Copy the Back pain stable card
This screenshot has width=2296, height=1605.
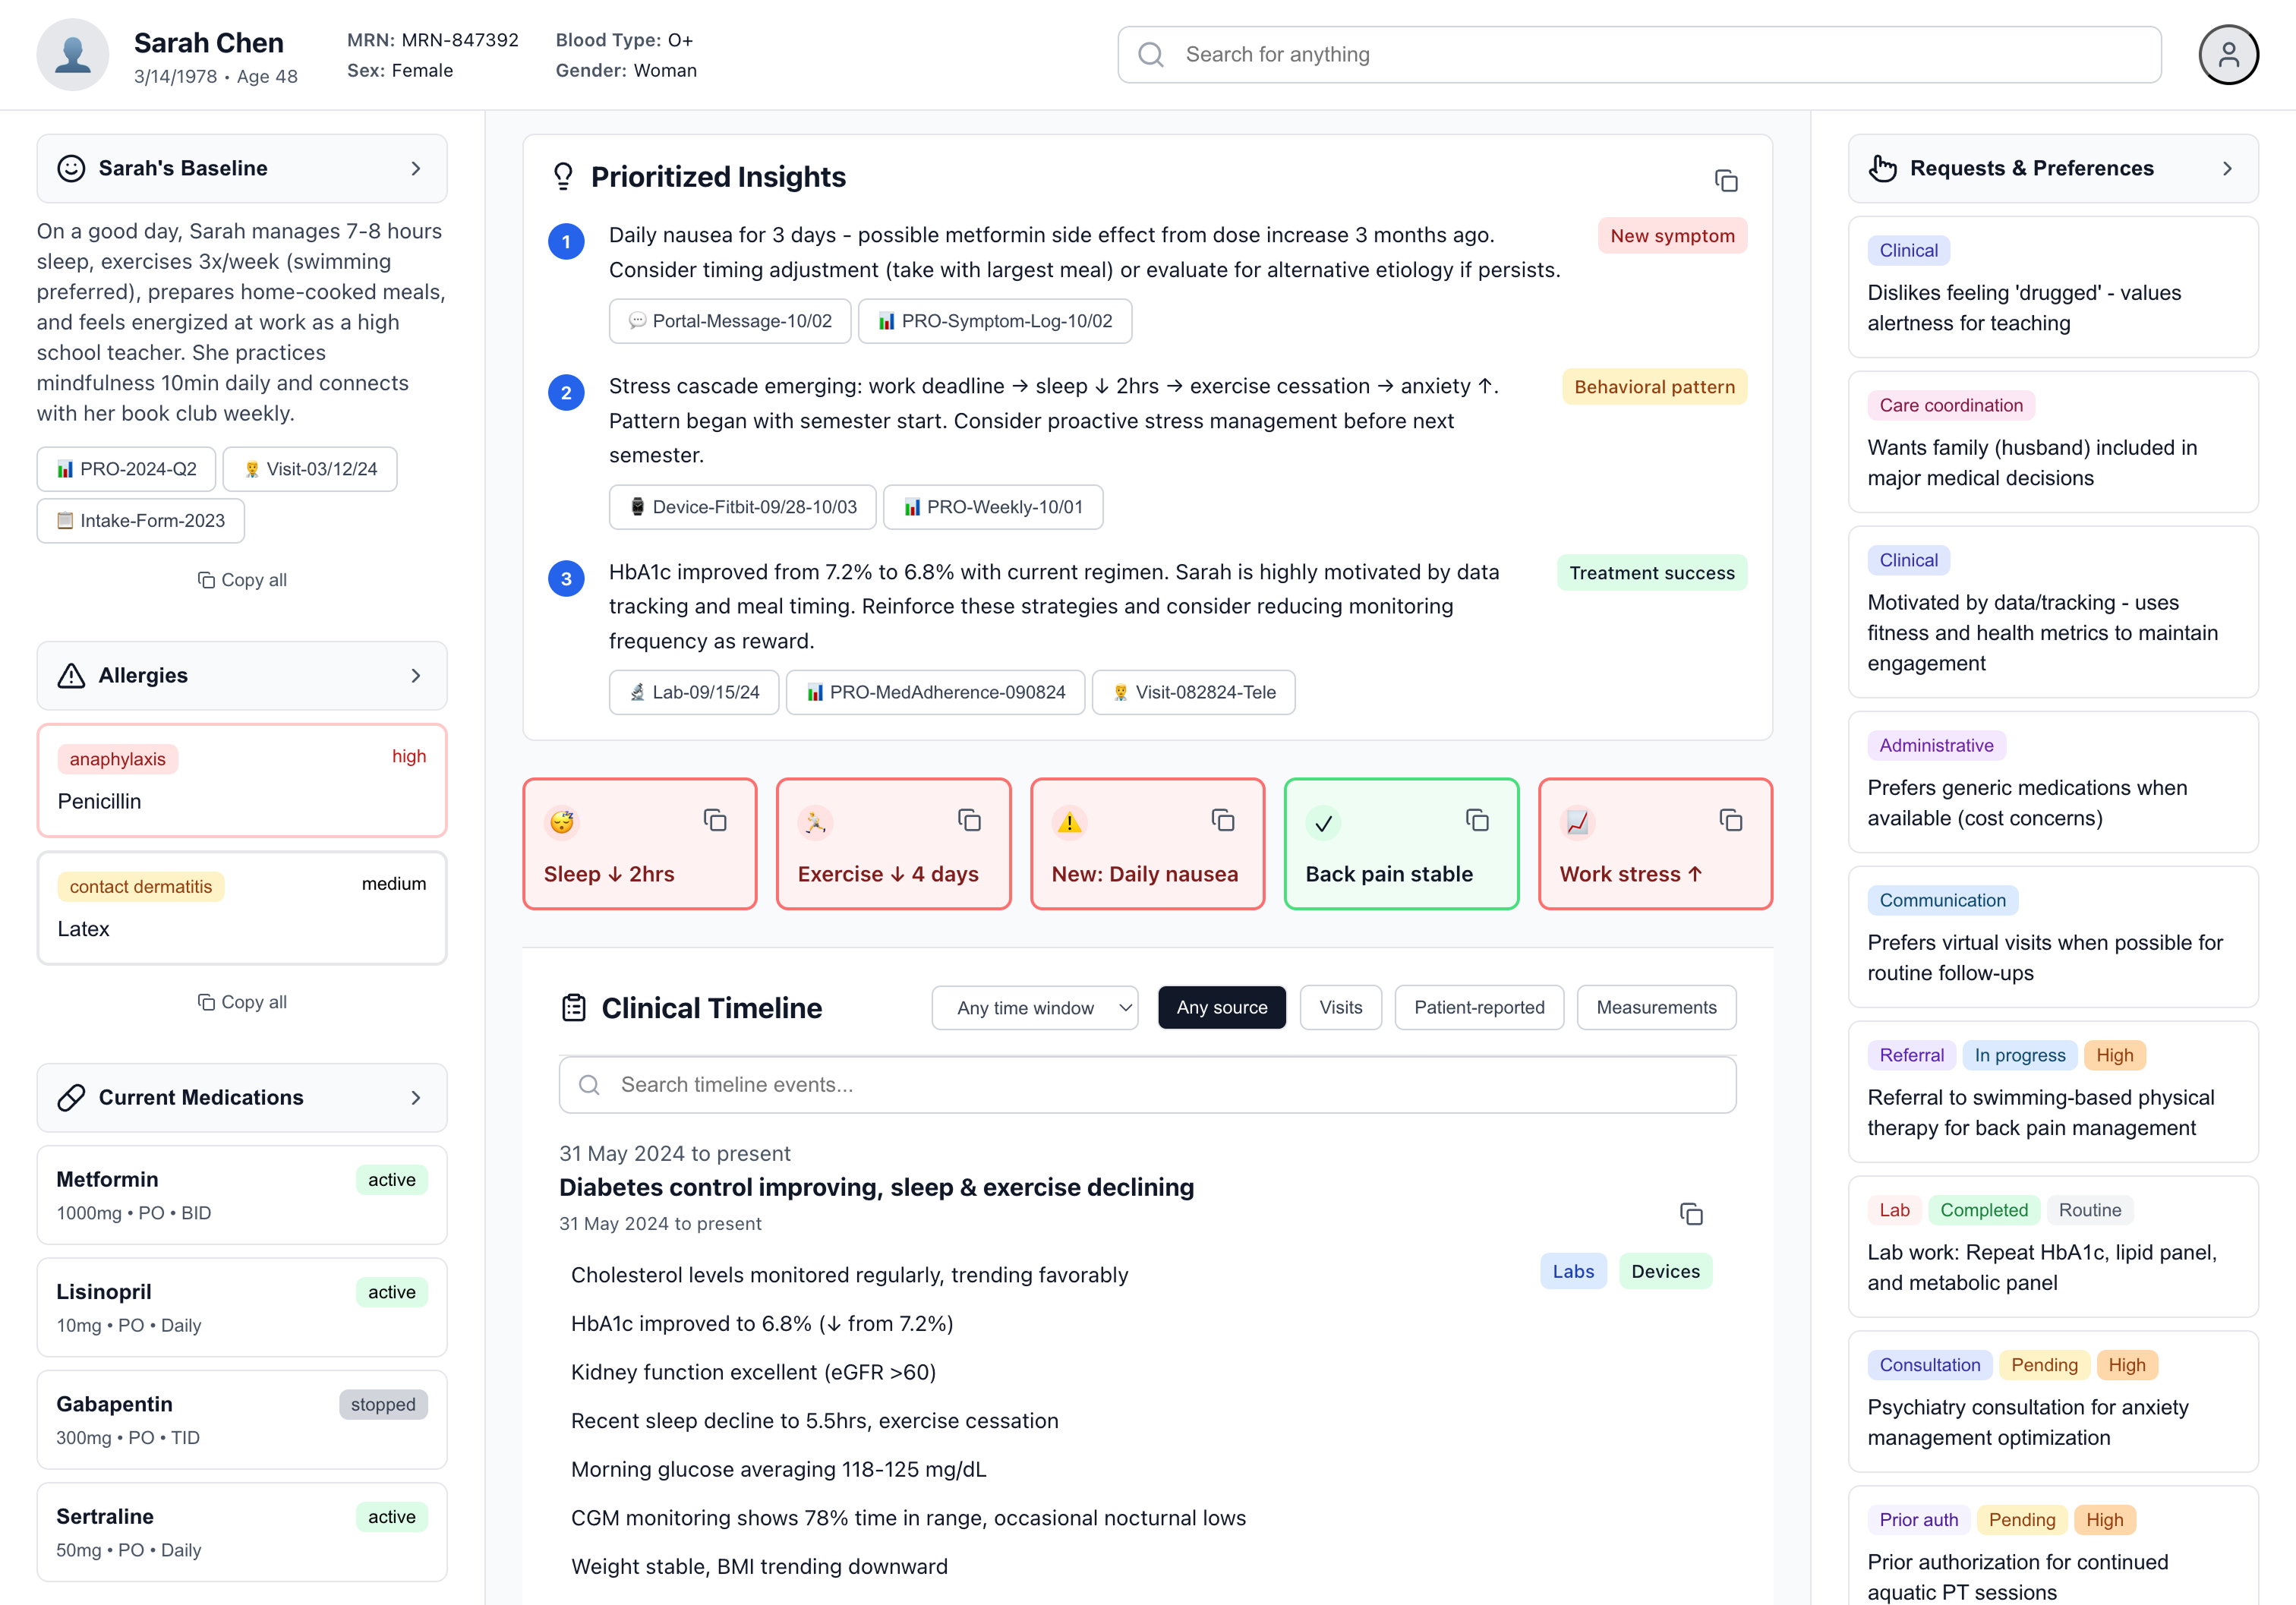(x=1477, y=820)
